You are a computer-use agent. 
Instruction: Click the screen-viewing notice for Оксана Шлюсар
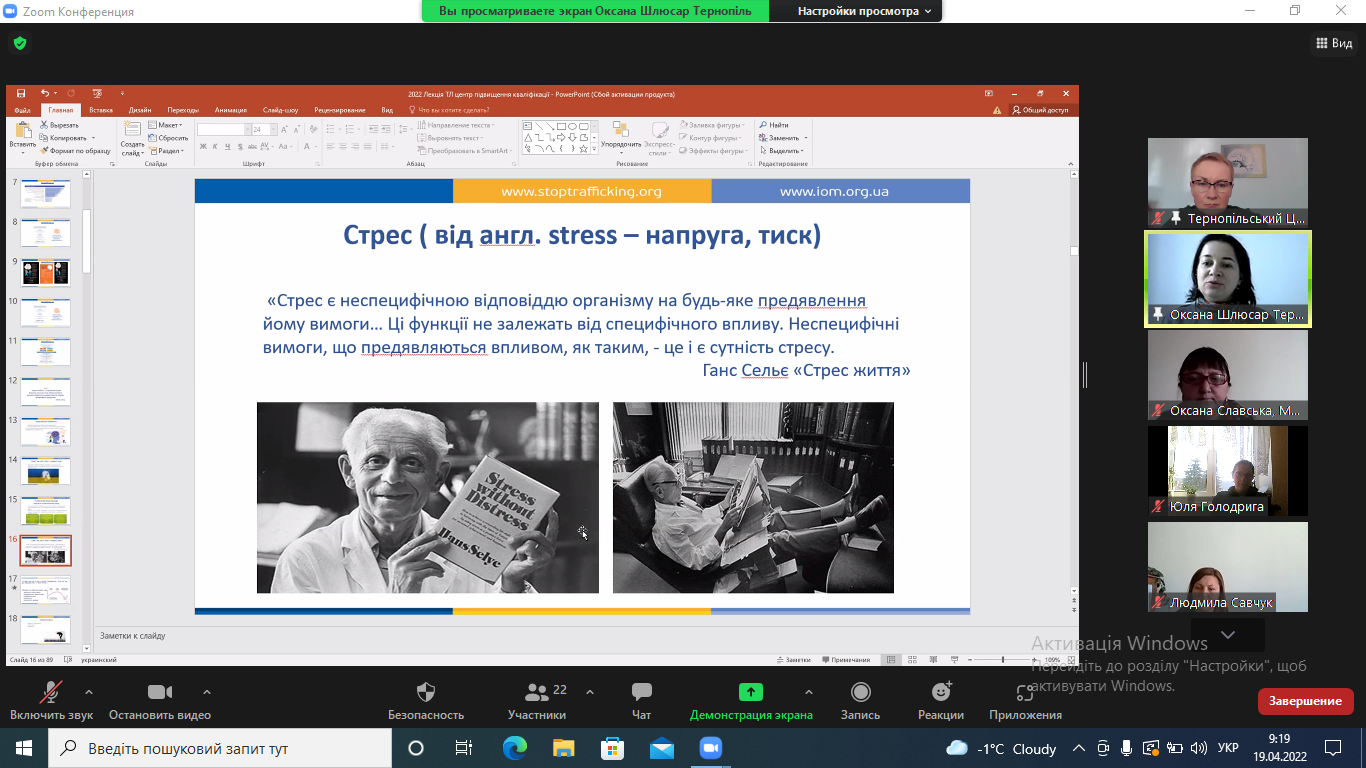[596, 11]
